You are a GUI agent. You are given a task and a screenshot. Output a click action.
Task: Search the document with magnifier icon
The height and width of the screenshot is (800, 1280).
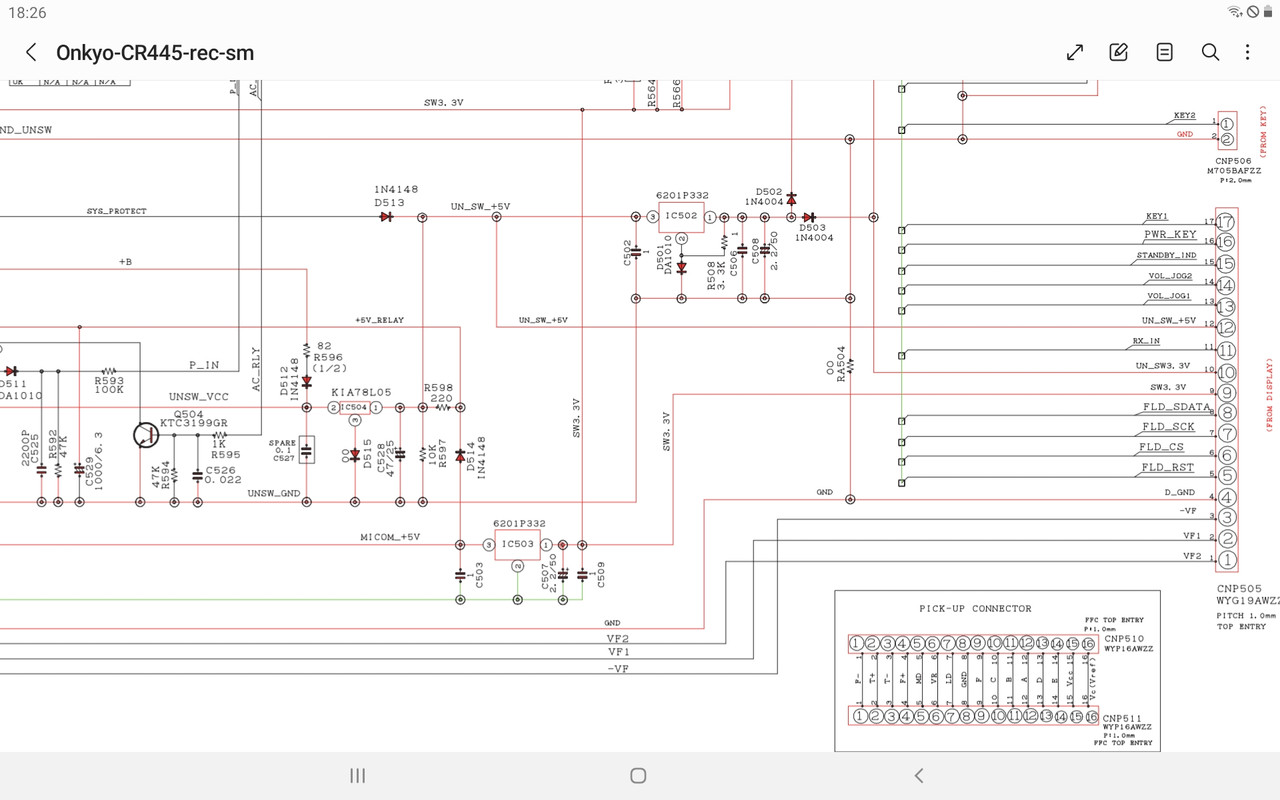[1210, 52]
